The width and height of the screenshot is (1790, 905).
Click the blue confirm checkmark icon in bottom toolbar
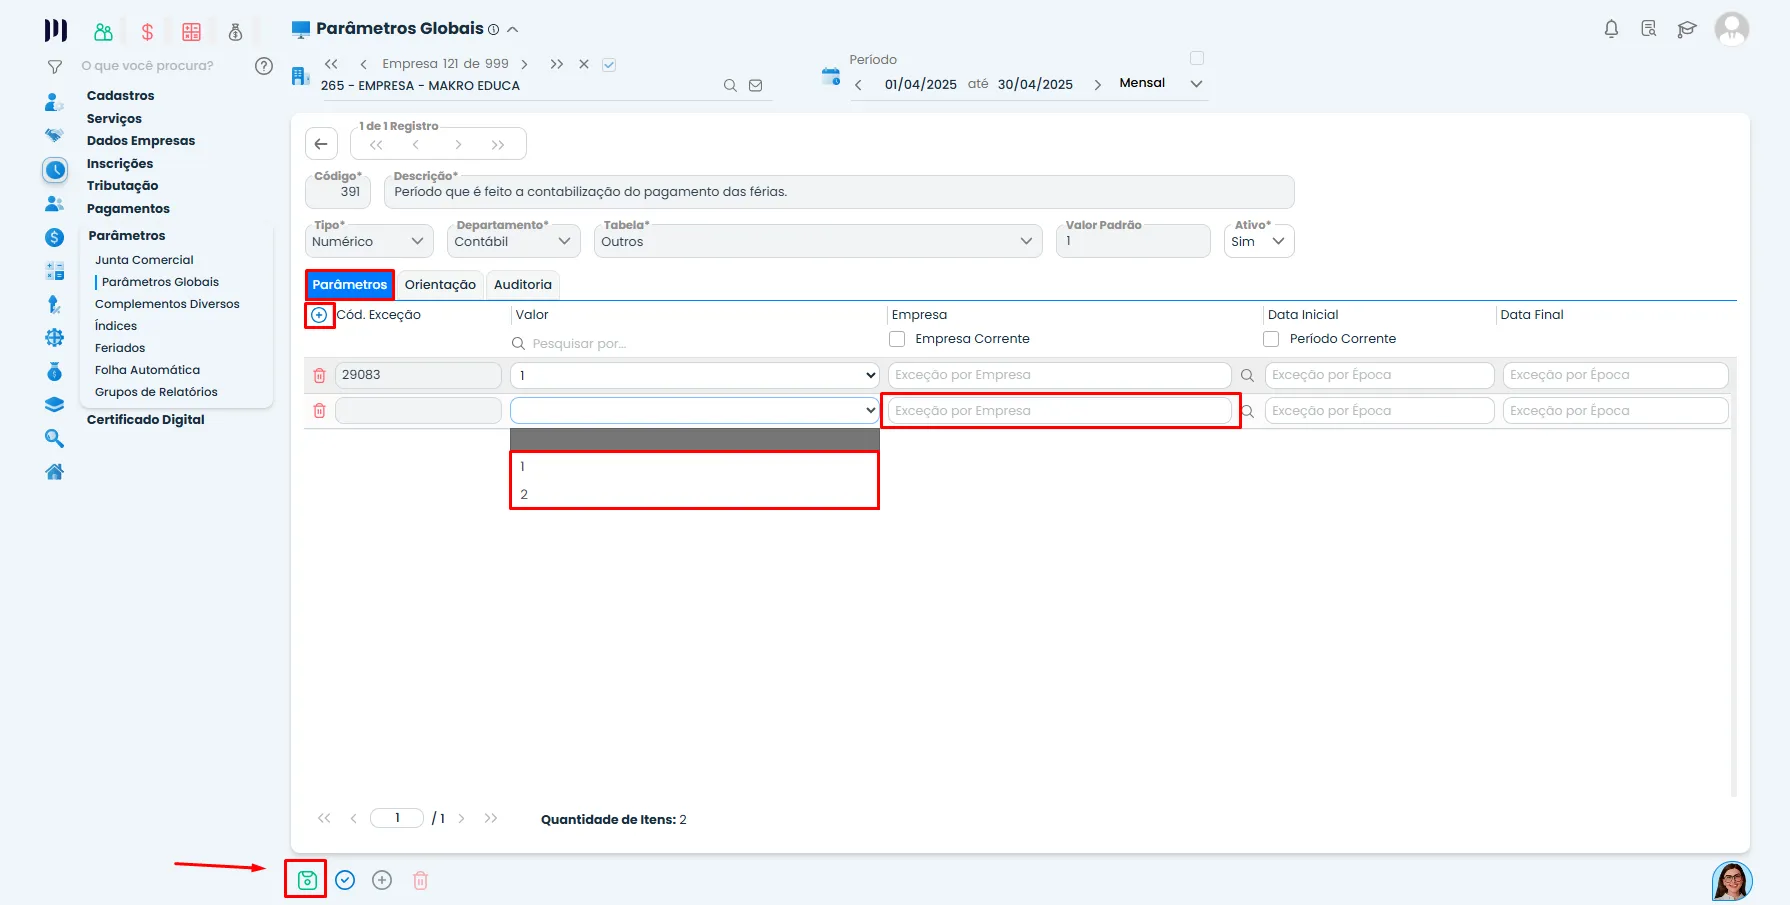coord(345,880)
